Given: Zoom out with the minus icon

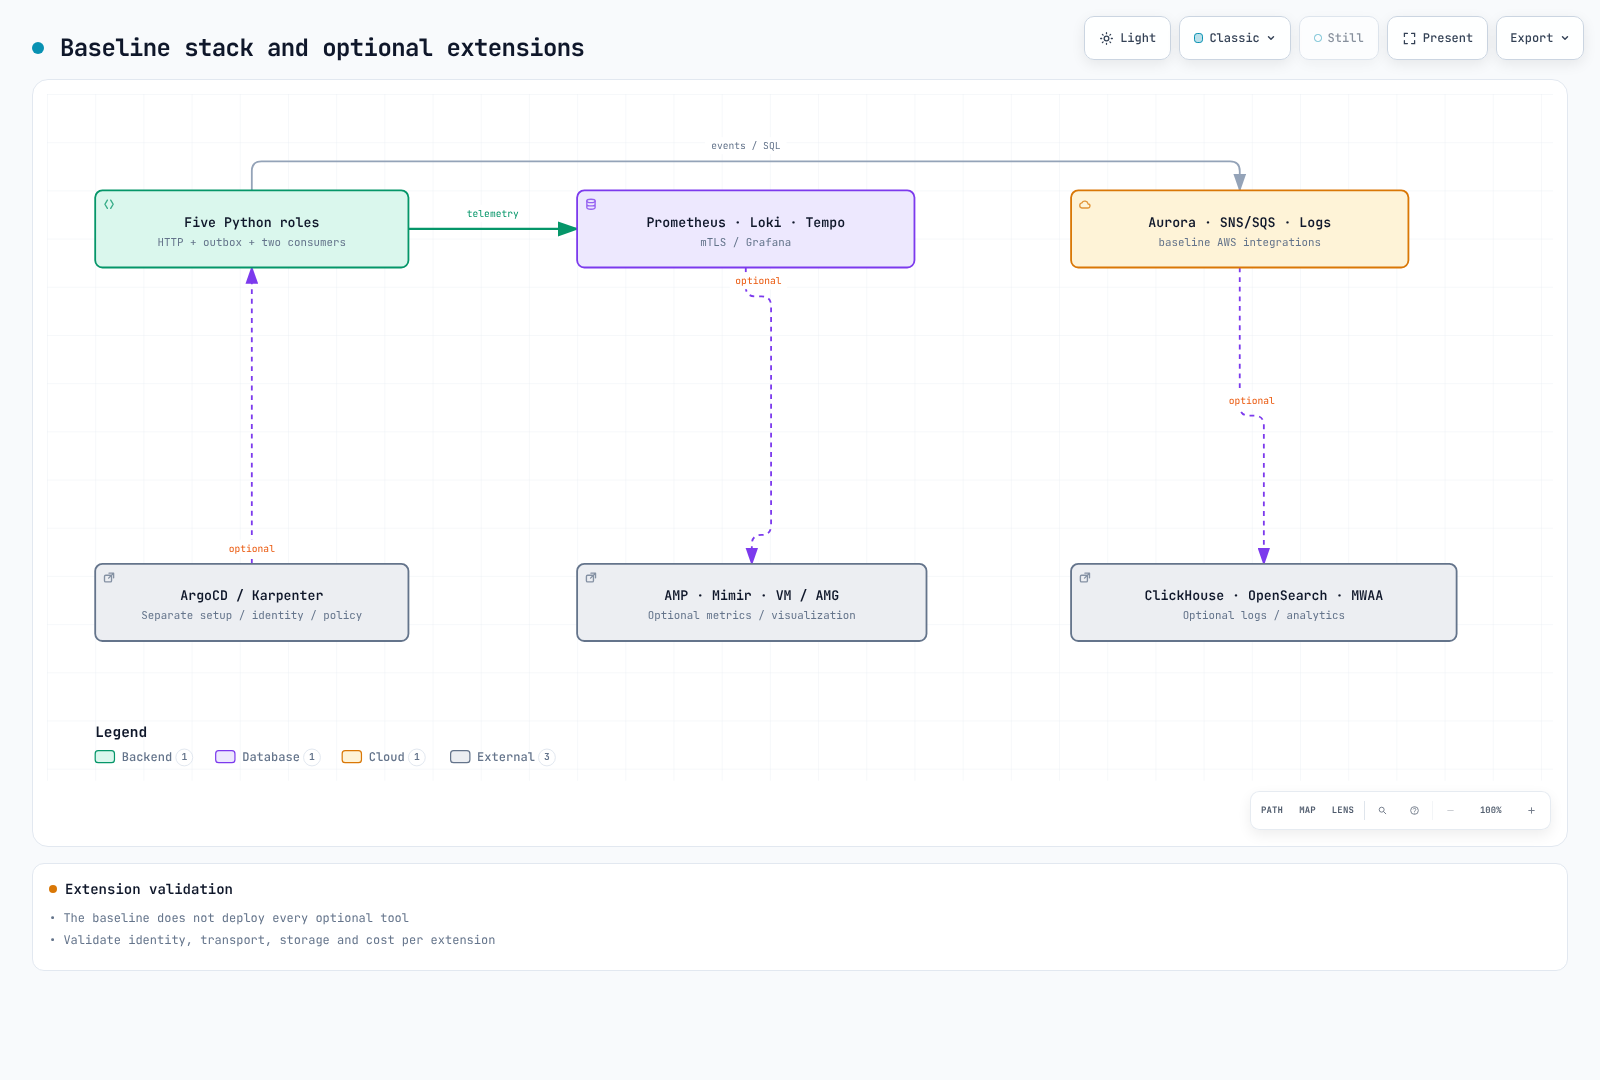Looking at the screenshot, I should (1450, 810).
